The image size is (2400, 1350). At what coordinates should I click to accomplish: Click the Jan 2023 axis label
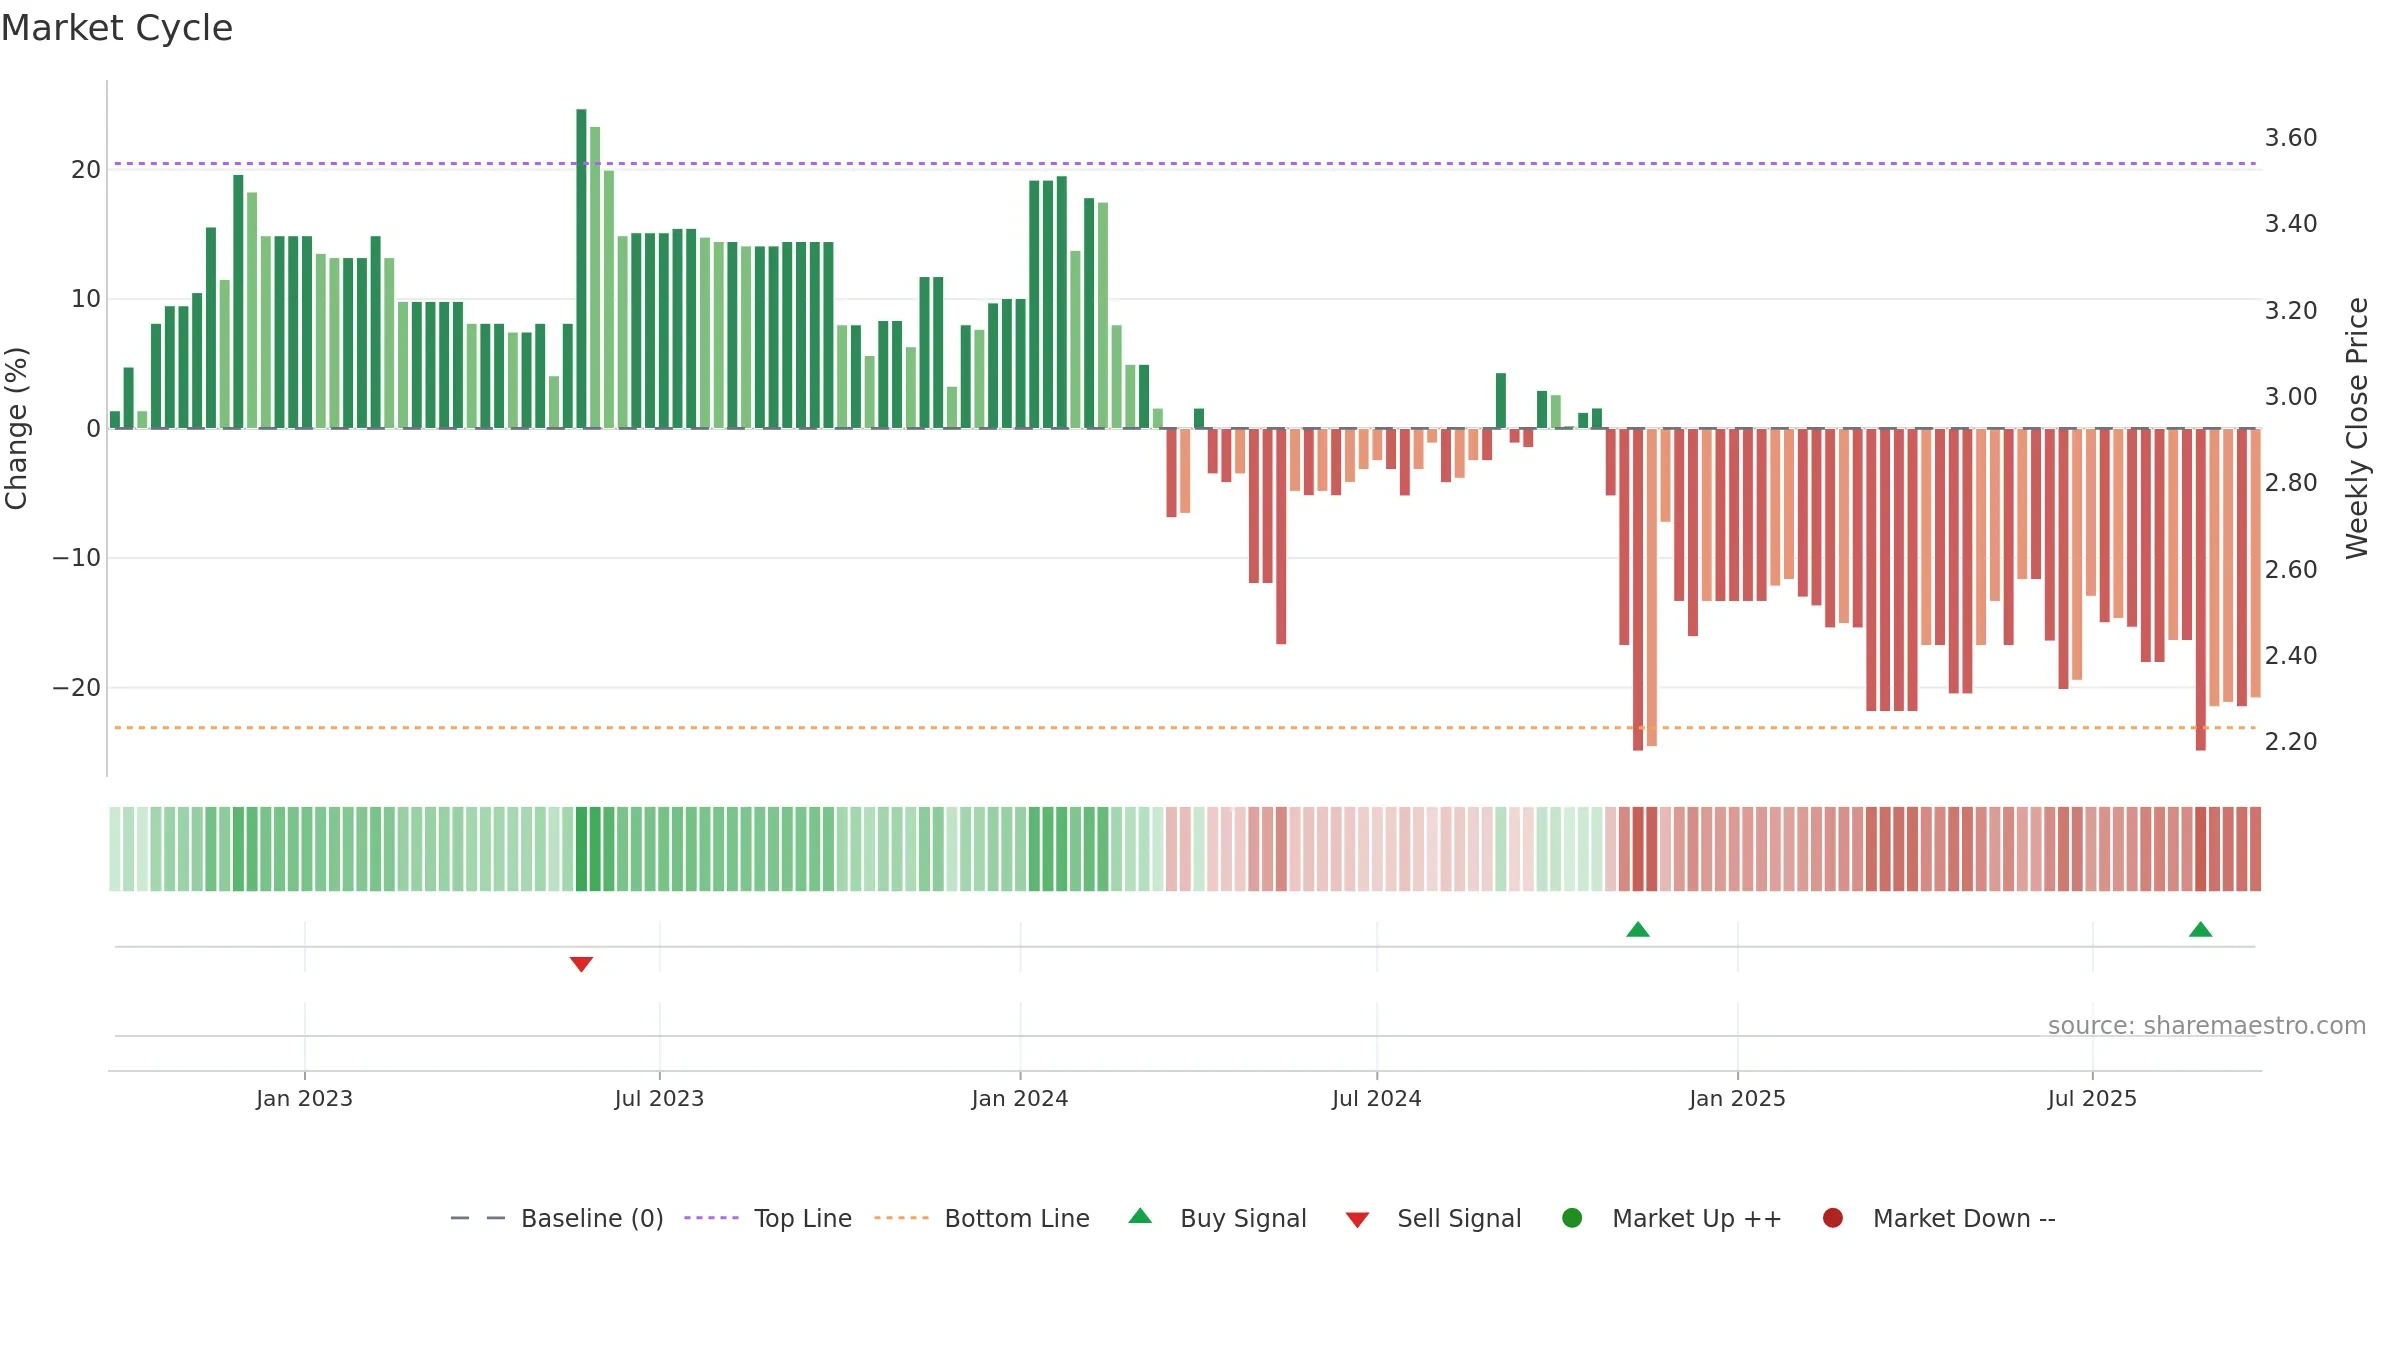point(304,1098)
